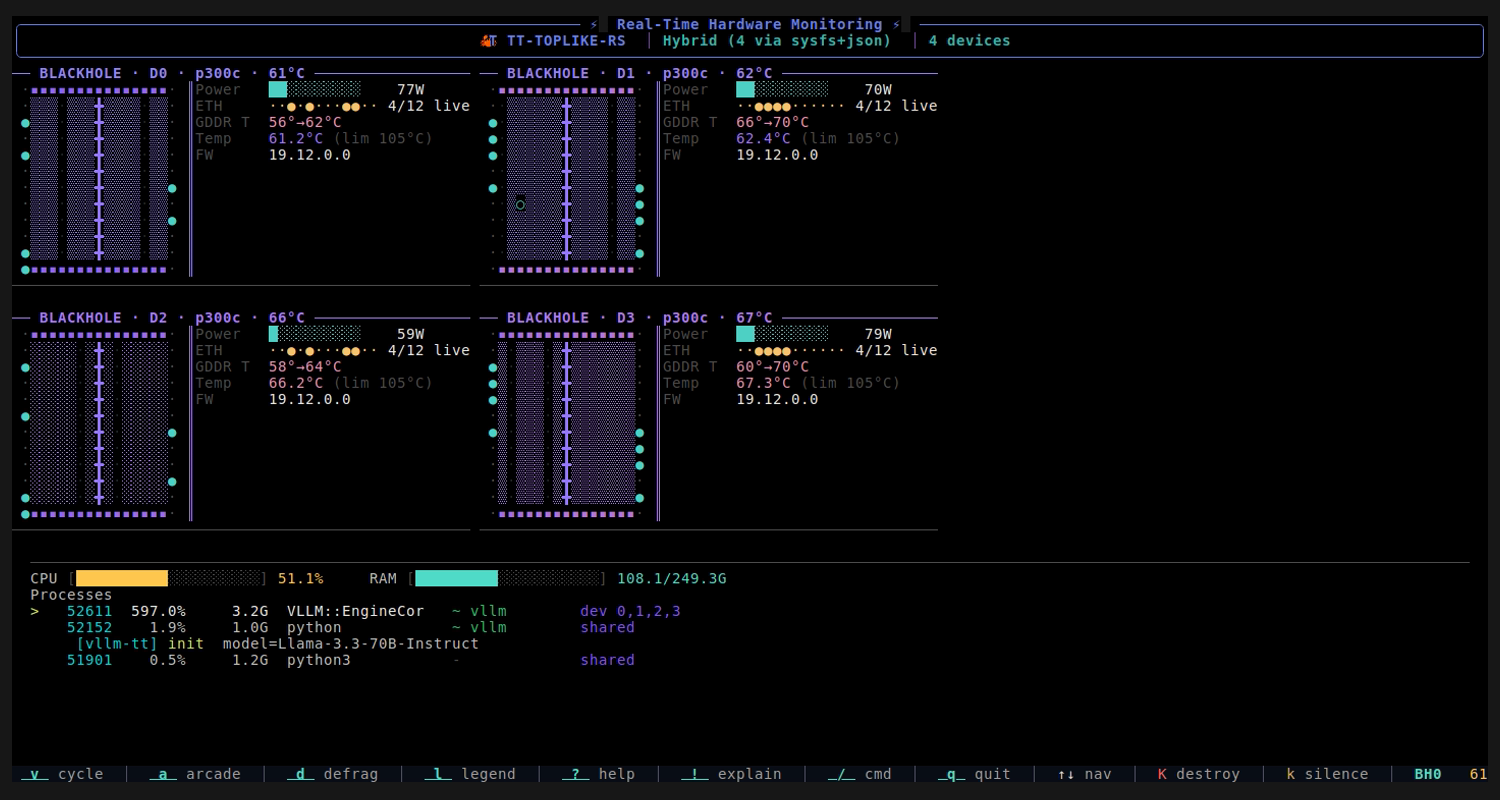This screenshot has height=800, width=1500.
Task: Click the crab icon beside TT-TOPLIKE-RS
Action: [488, 41]
